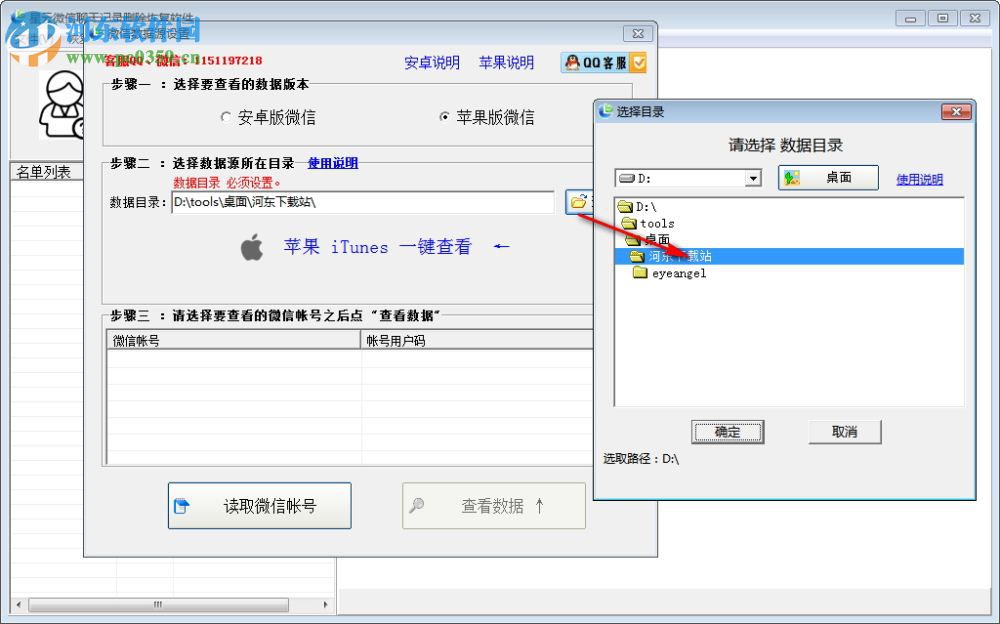
Task: Open 使用说明 link in 选择目录 dialog
Action: (x=919, y=179)
